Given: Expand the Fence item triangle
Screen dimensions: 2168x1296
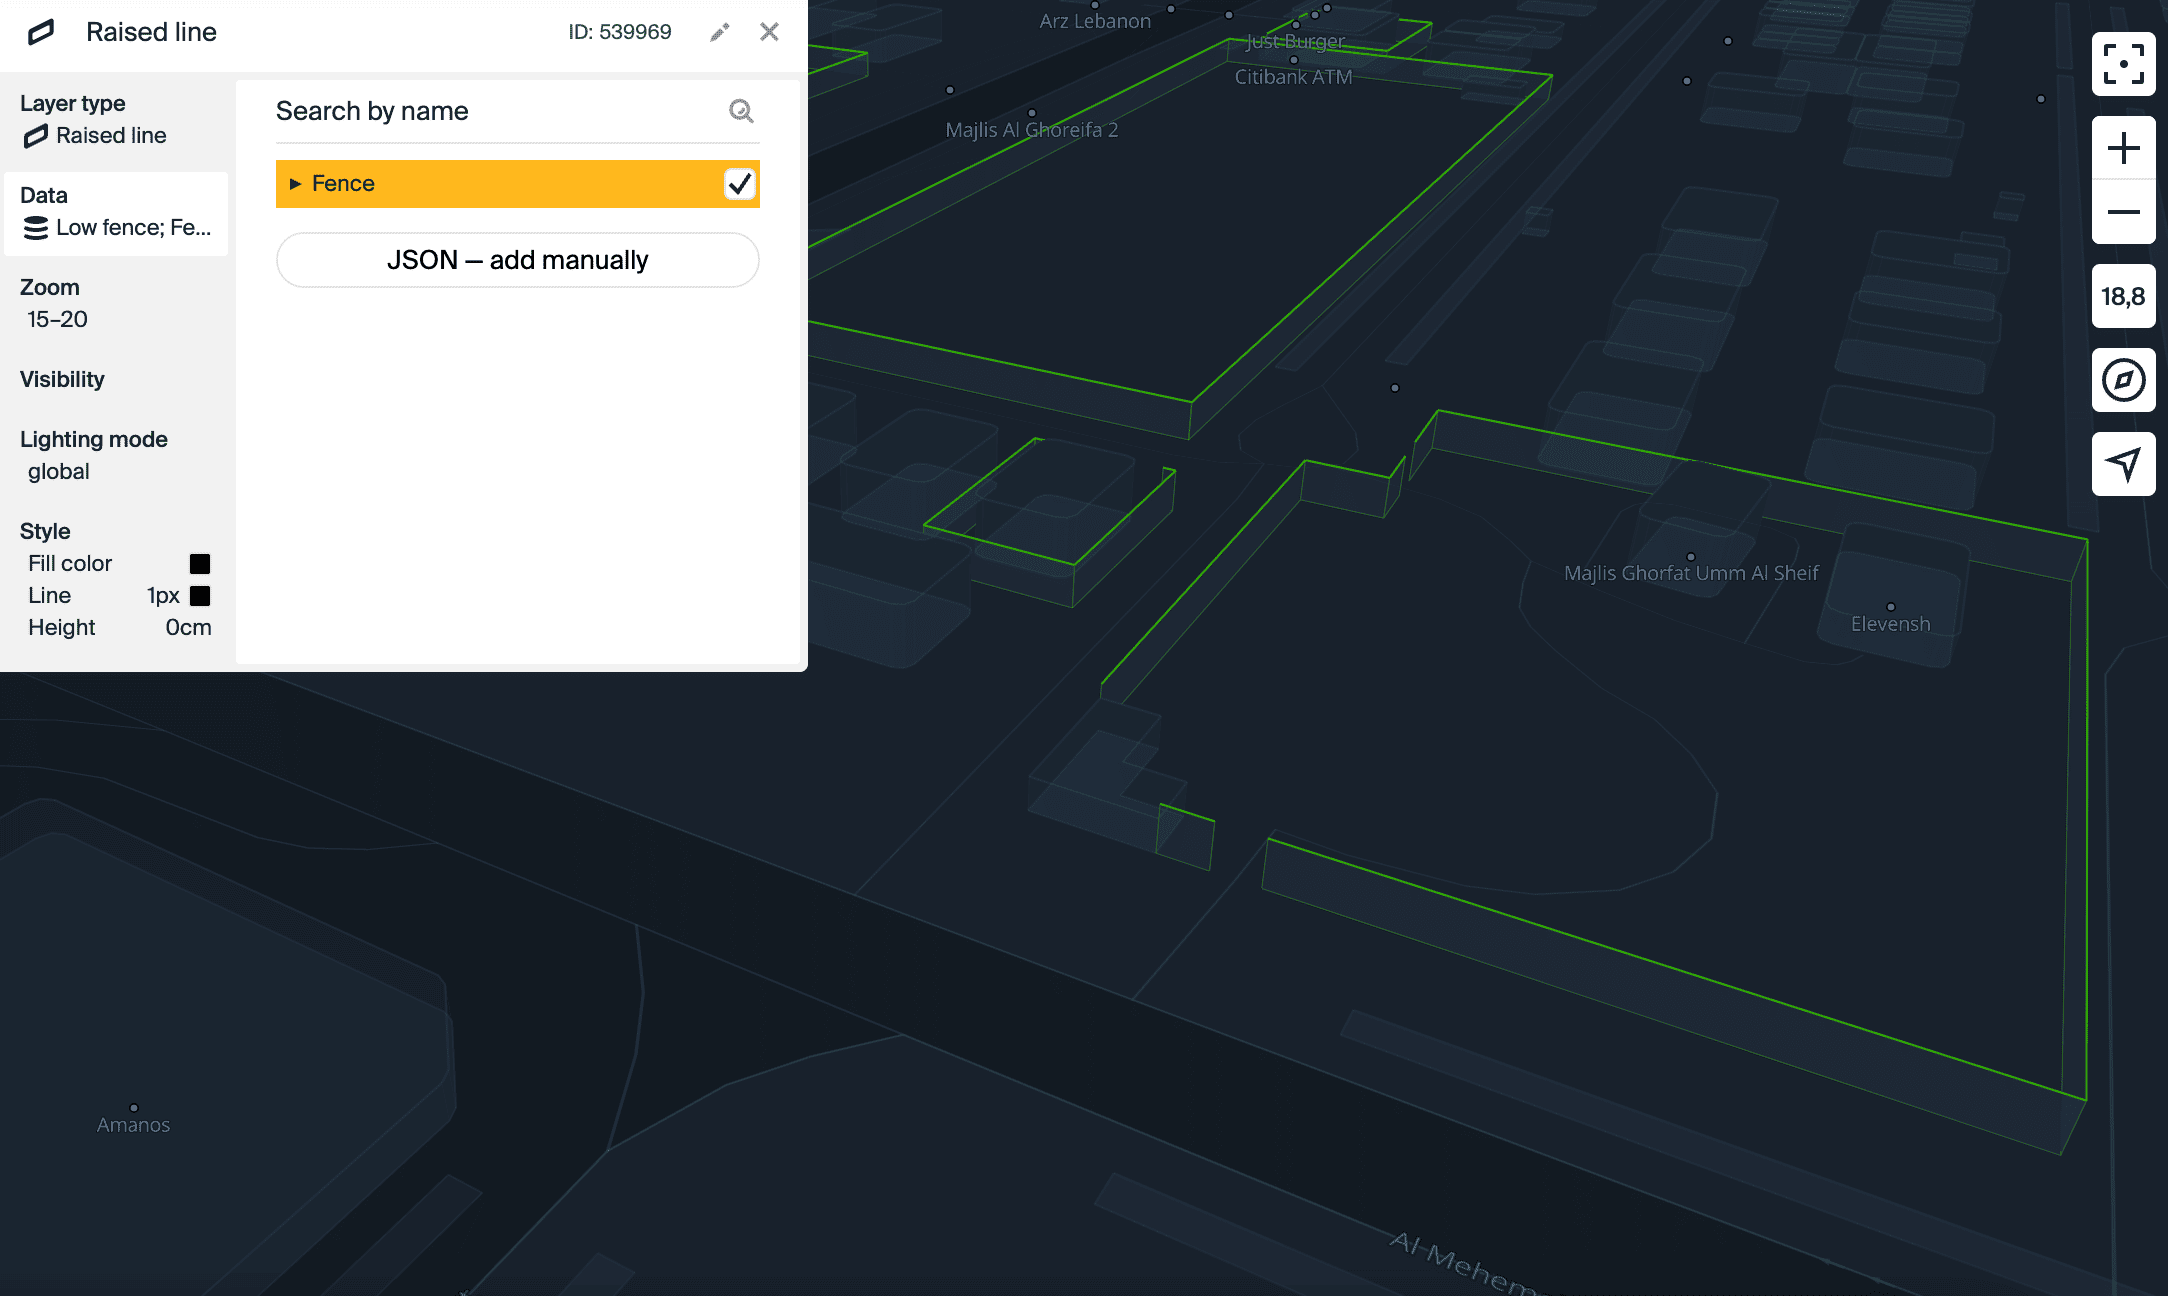Looking at the screenshot, I should click(295, 184).
